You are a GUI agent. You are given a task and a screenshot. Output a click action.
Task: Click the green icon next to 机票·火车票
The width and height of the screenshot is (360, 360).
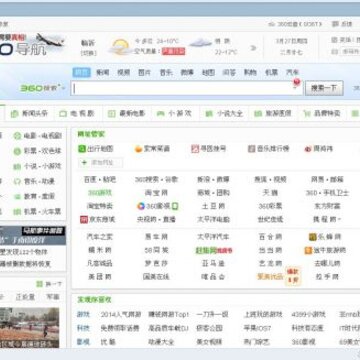tap(17, 212)
